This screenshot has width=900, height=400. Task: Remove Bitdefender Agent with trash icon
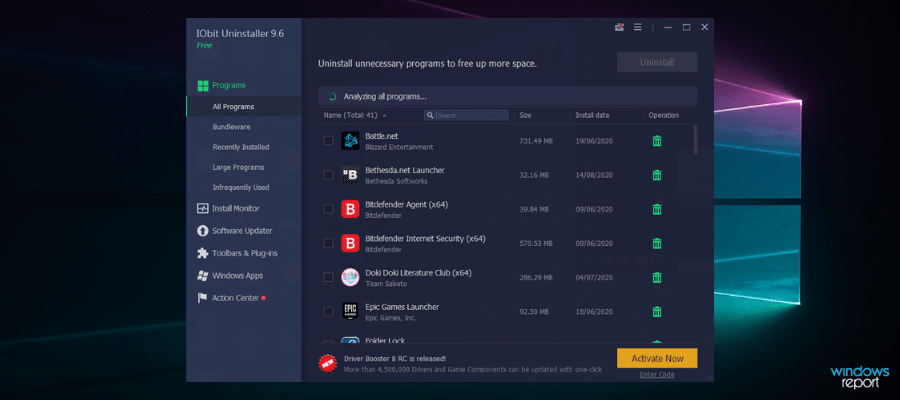[657, 209]
